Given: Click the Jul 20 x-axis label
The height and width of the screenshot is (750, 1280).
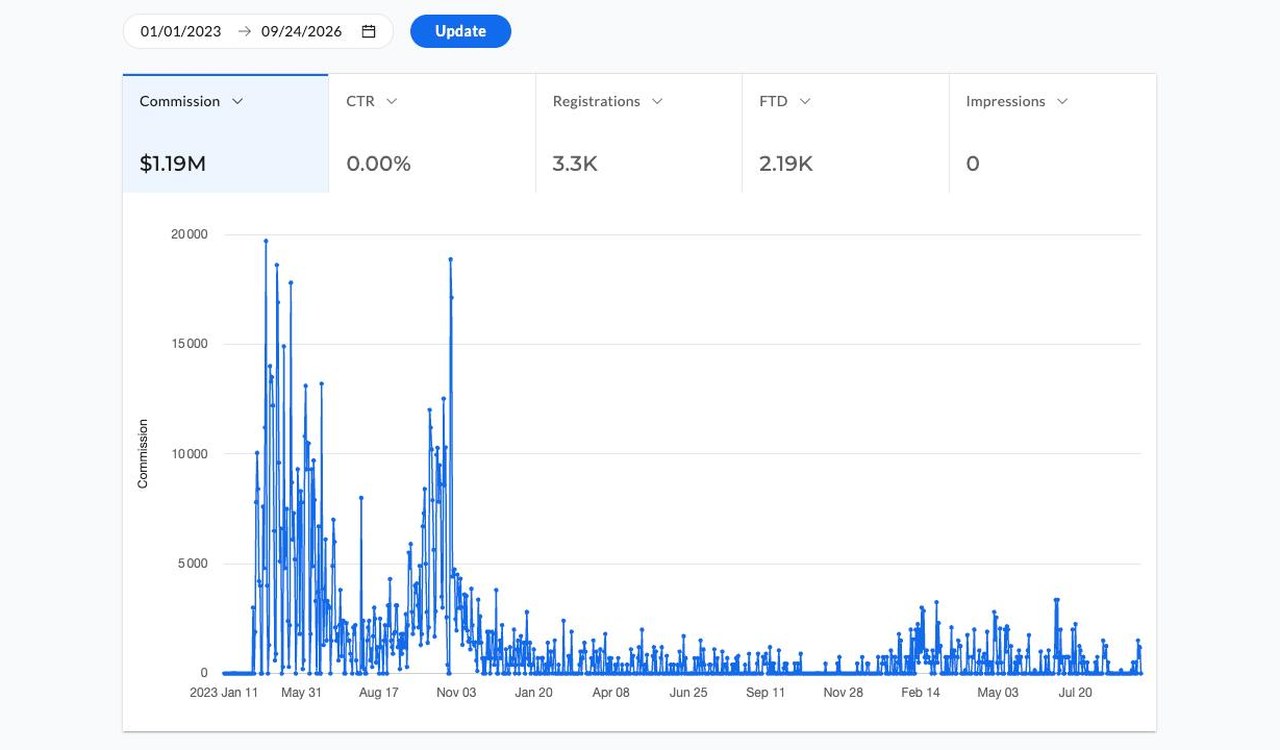Looking at the screenshot, I should coord(1075,692).
